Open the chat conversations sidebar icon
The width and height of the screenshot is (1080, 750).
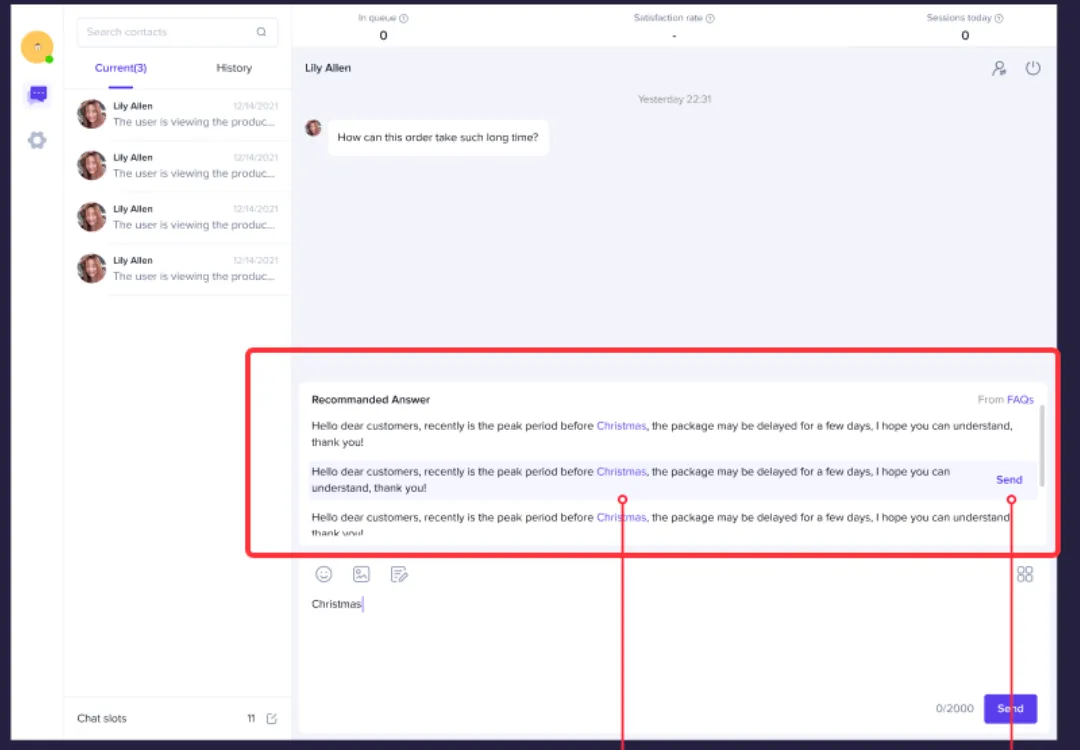(x=38, y=94)
